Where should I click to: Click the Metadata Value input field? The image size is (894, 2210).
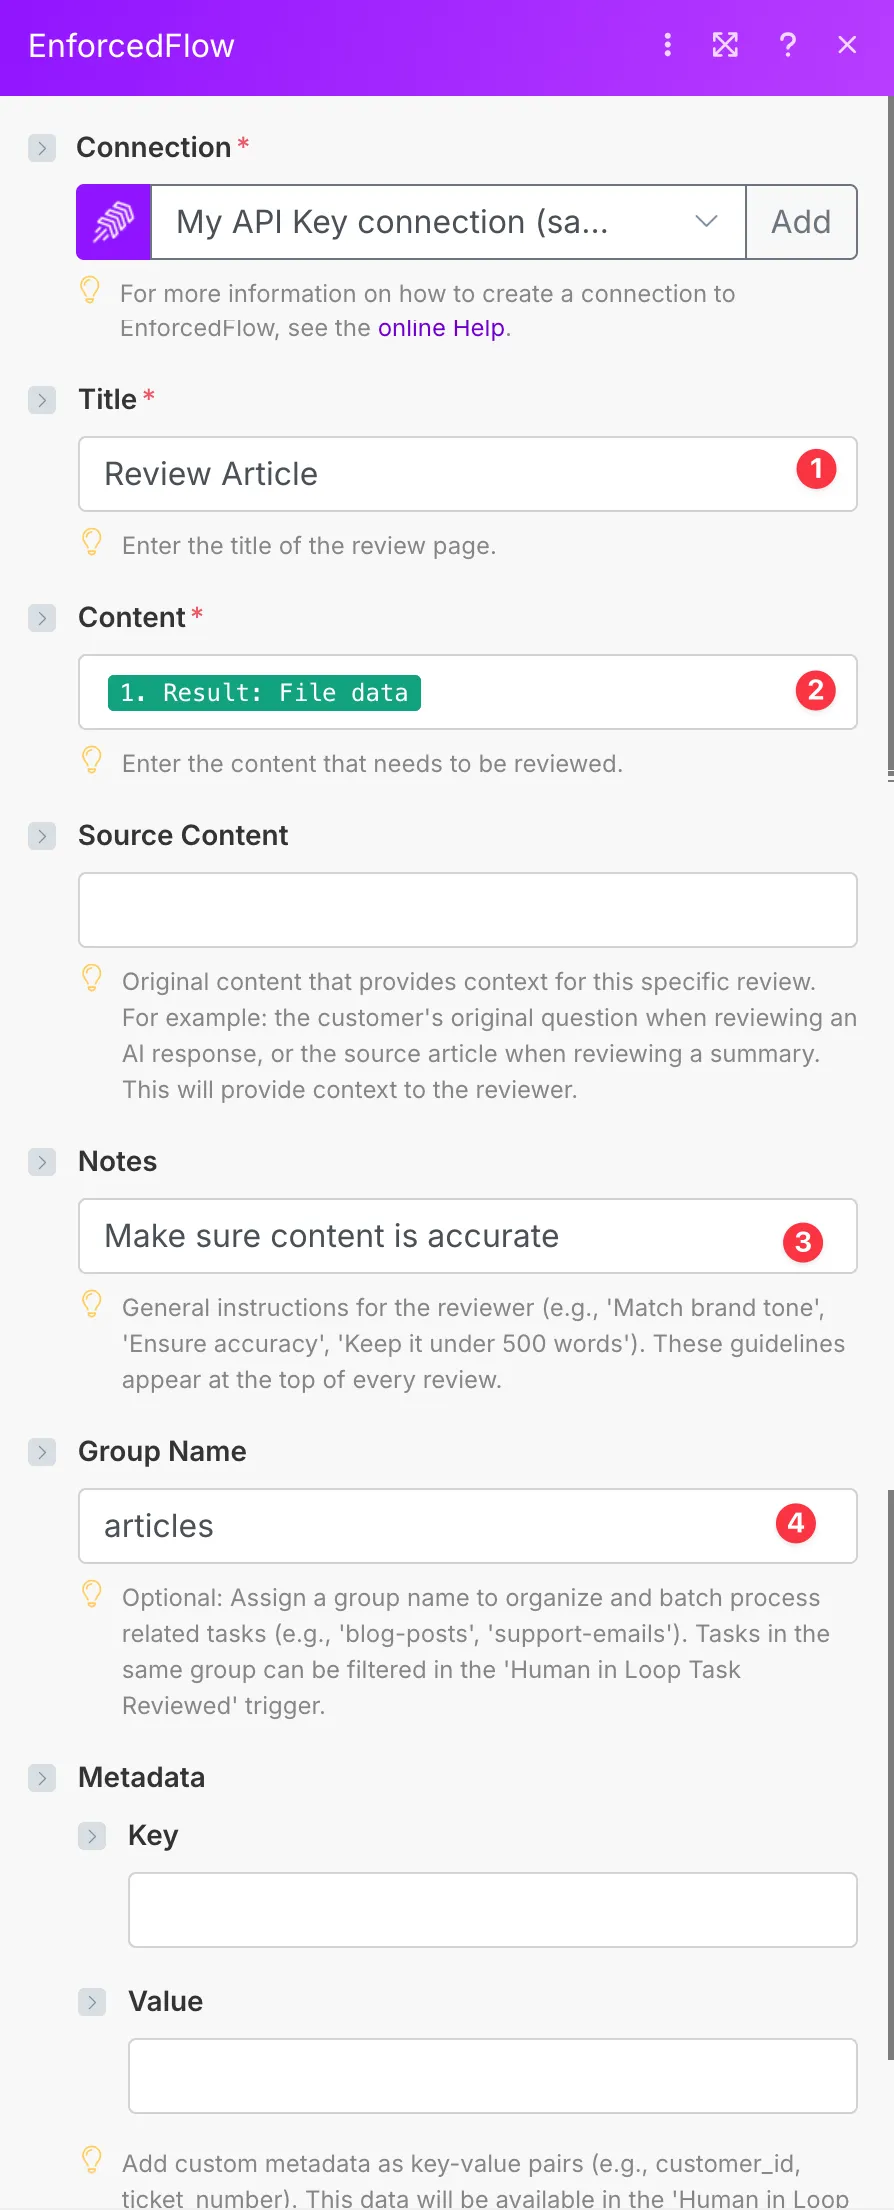pos(492,2076)
